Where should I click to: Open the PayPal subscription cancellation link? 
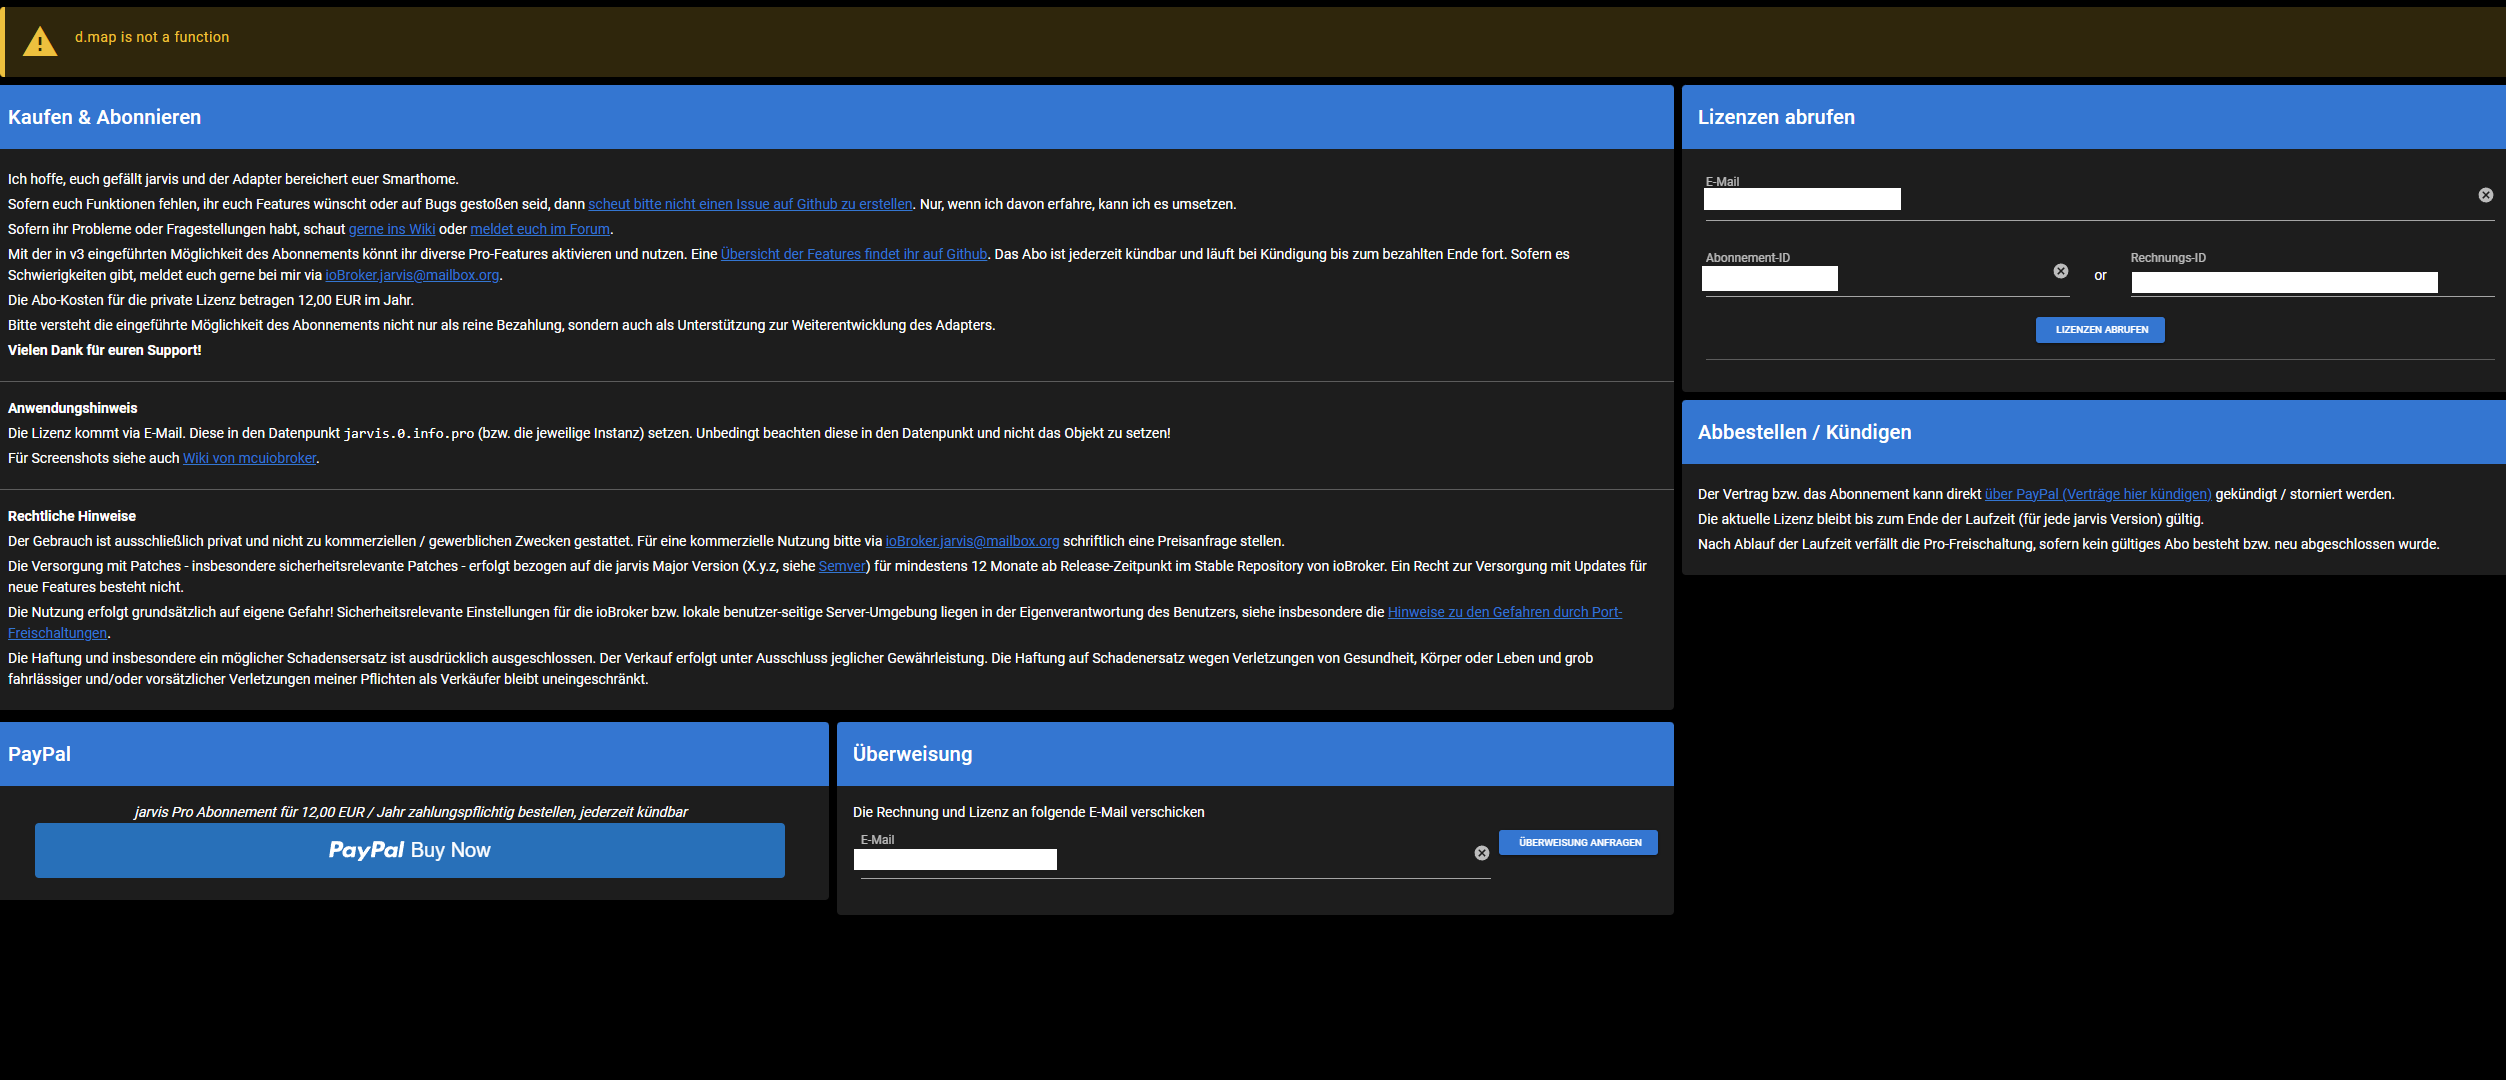pos(2096,493)
